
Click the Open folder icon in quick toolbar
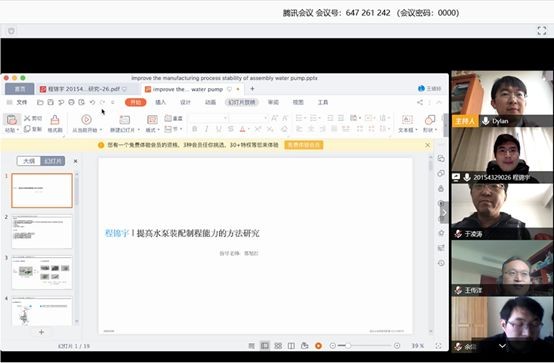pos(40,102)
